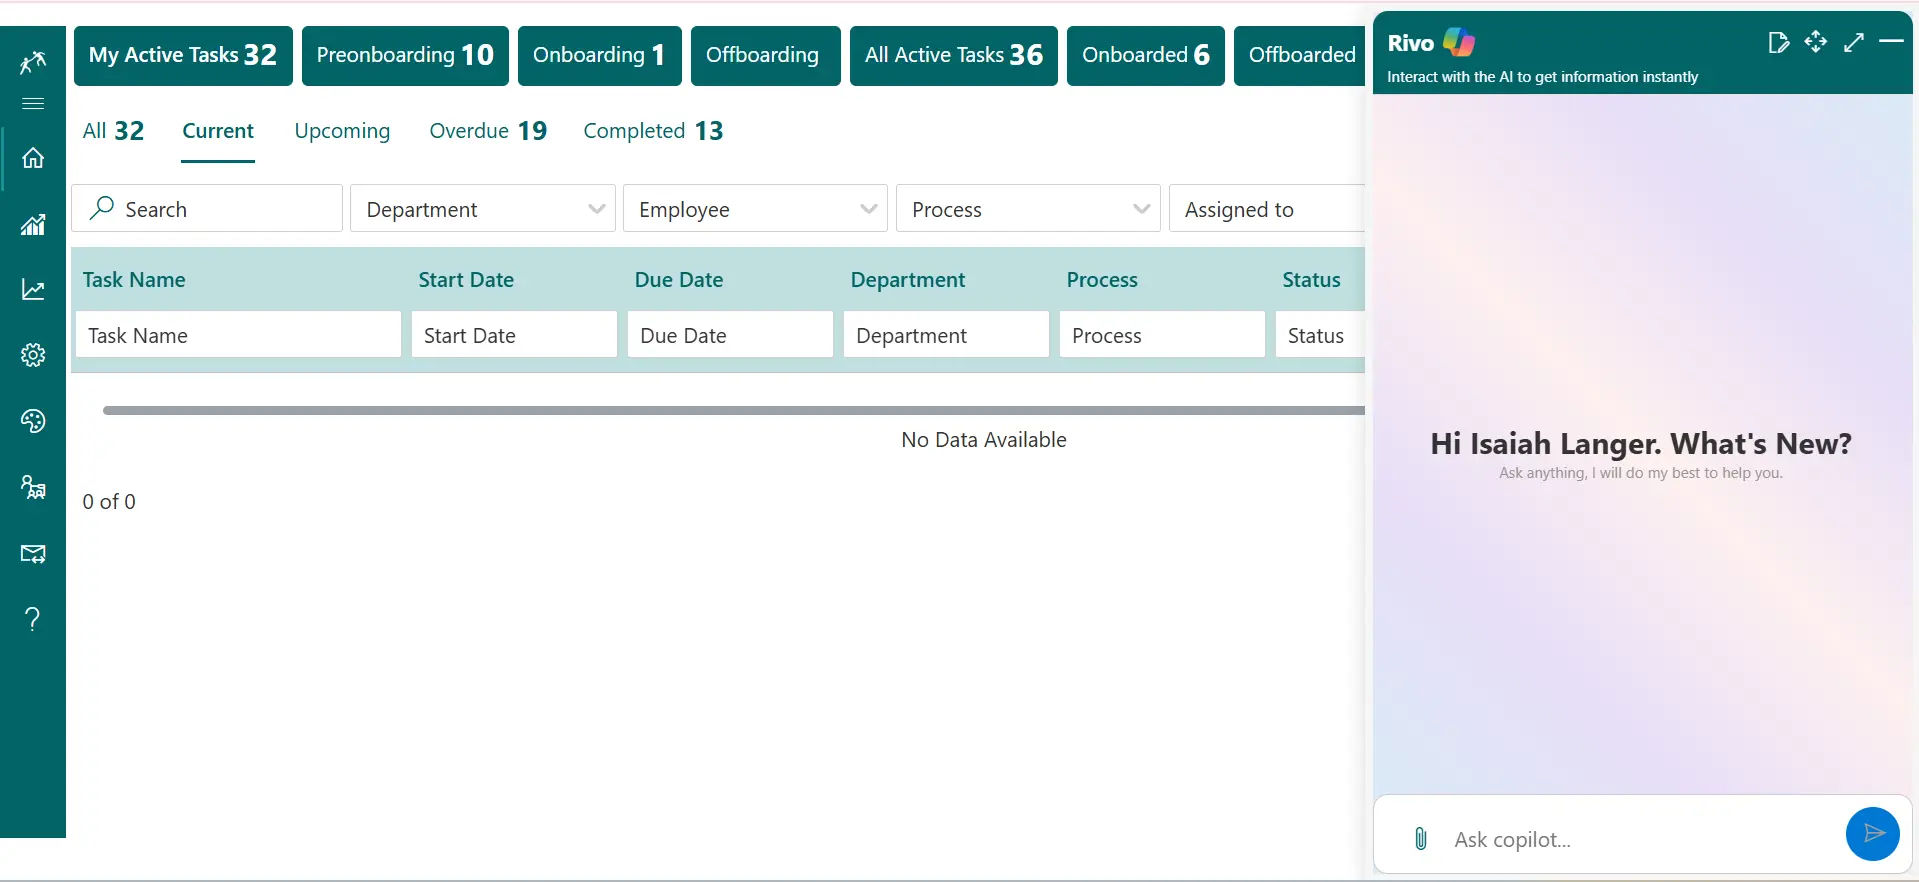Start new chat in Rivo panel
The width and height of the screenshot is (1919, 882).
[x=1778, y=42]
